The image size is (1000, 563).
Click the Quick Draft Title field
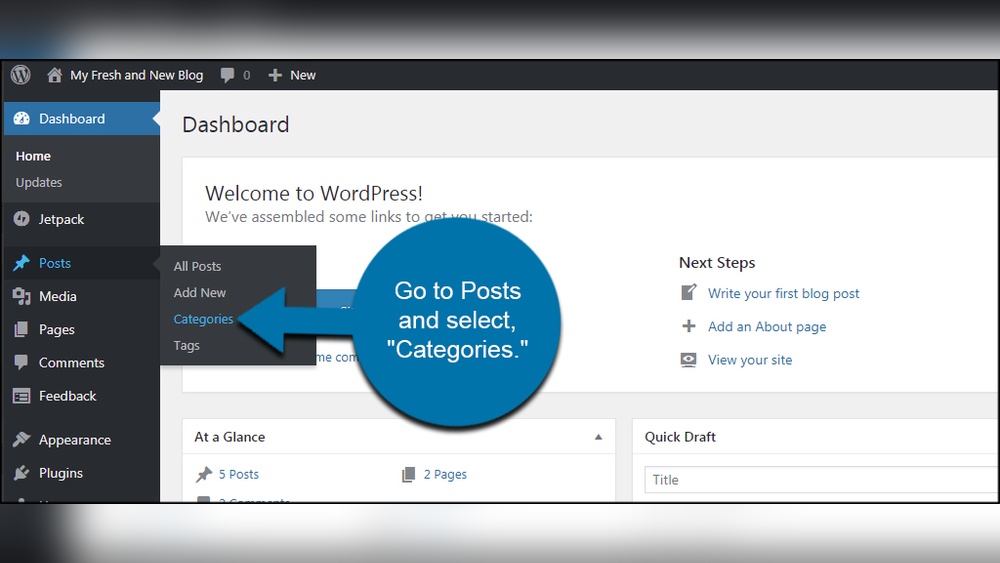pyautogui.click(x=821, y=479)
